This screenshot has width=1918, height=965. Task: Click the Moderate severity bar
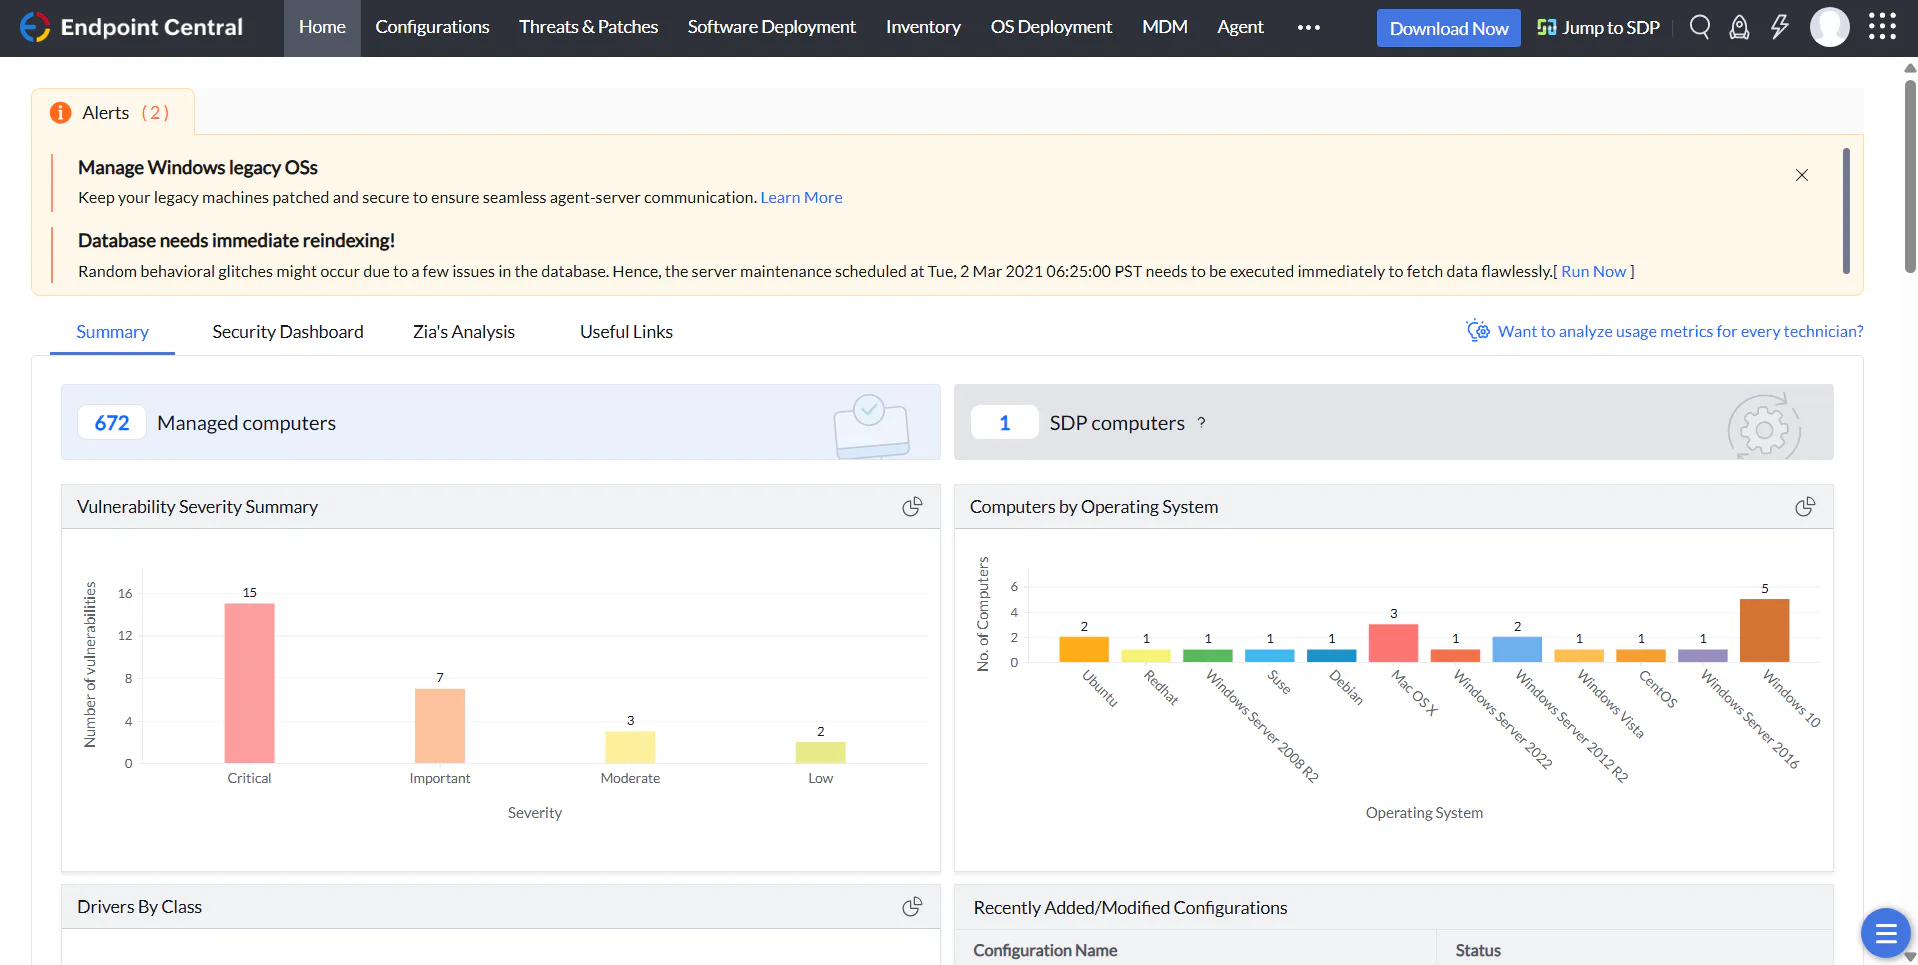pyautogui.click(x=630, y=747)
